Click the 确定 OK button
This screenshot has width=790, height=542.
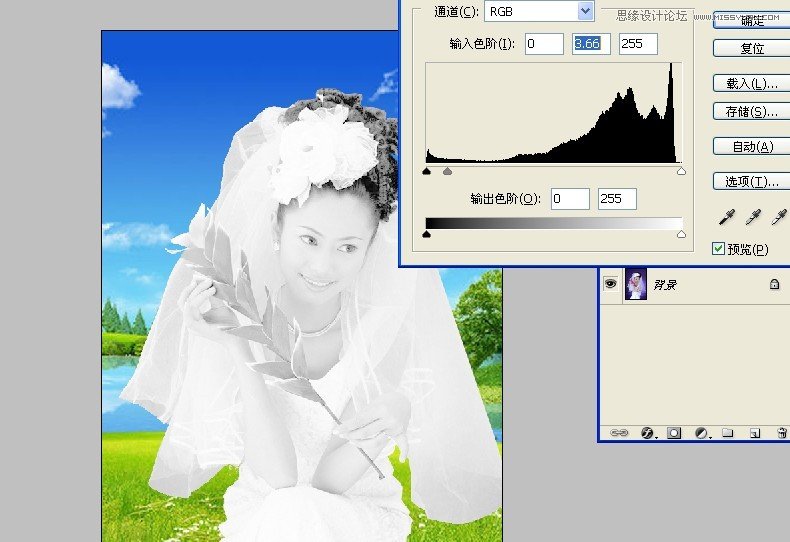pos(752,21)
